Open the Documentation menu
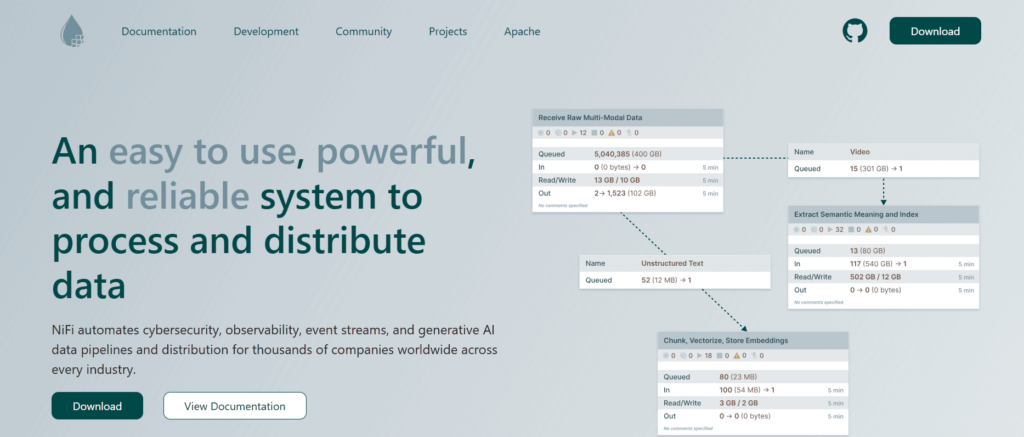Image resolution: width=1024 pixels, height=437 pixels. 159,31
